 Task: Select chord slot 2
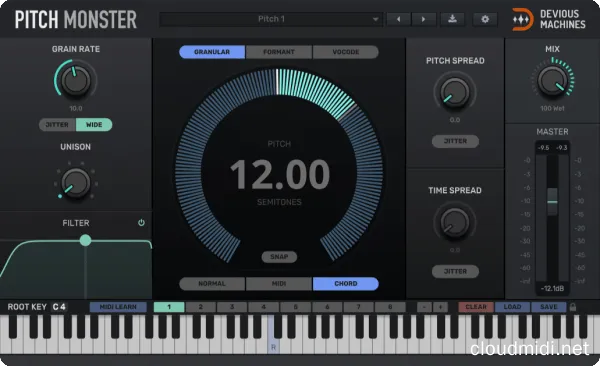201,307
